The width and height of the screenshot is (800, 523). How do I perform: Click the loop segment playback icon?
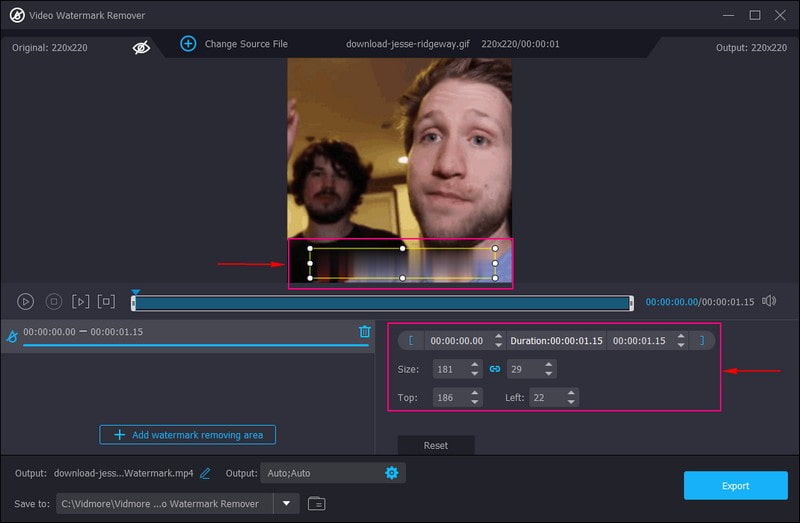tap(107, 301)
